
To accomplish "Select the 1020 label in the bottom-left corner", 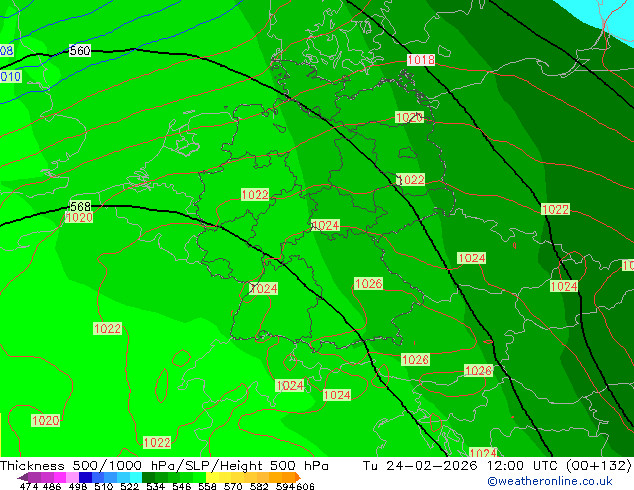I will [46, 420].
